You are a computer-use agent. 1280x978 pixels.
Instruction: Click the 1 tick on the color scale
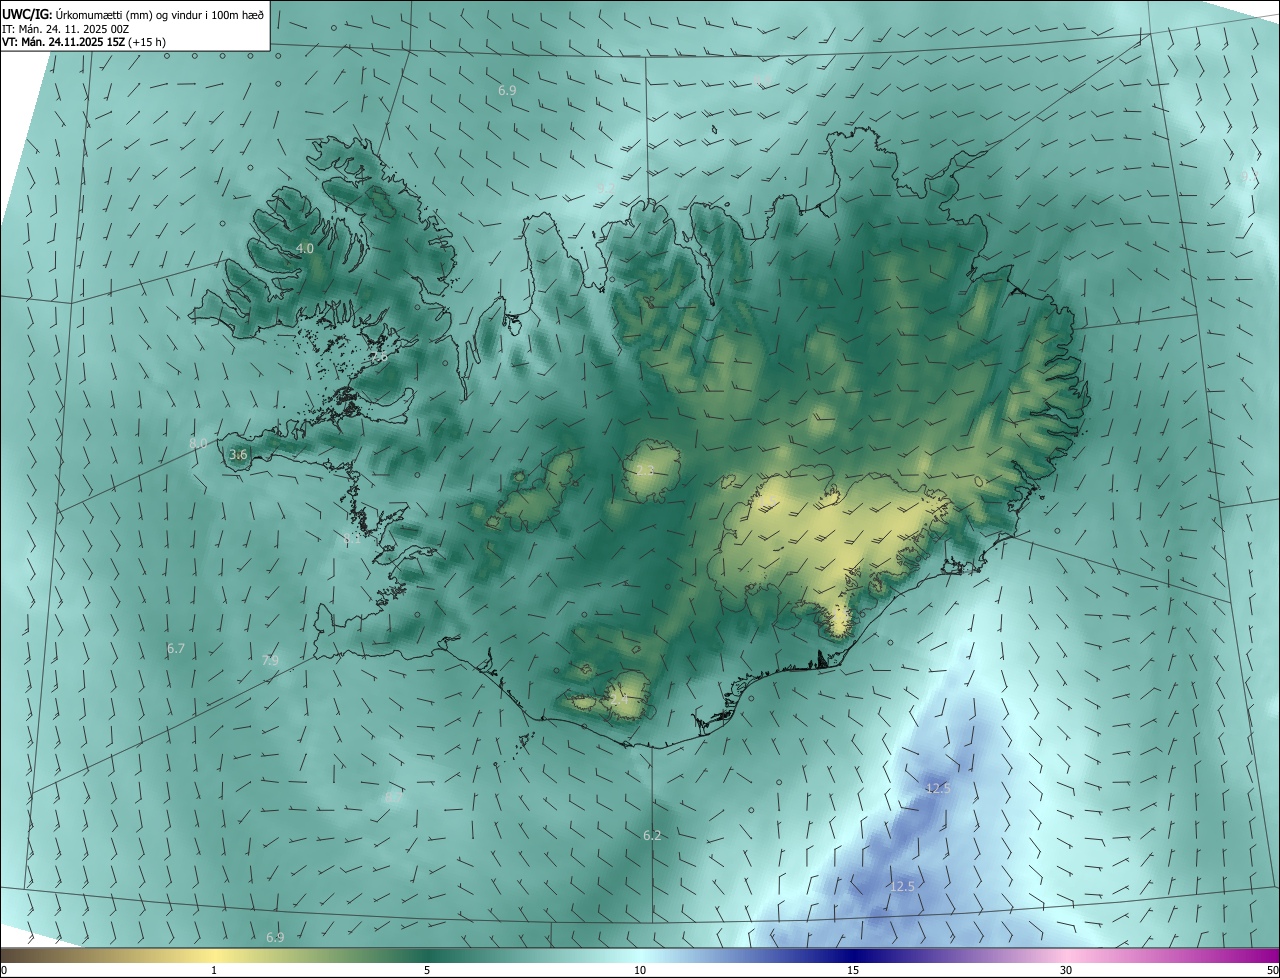(214, 971)
